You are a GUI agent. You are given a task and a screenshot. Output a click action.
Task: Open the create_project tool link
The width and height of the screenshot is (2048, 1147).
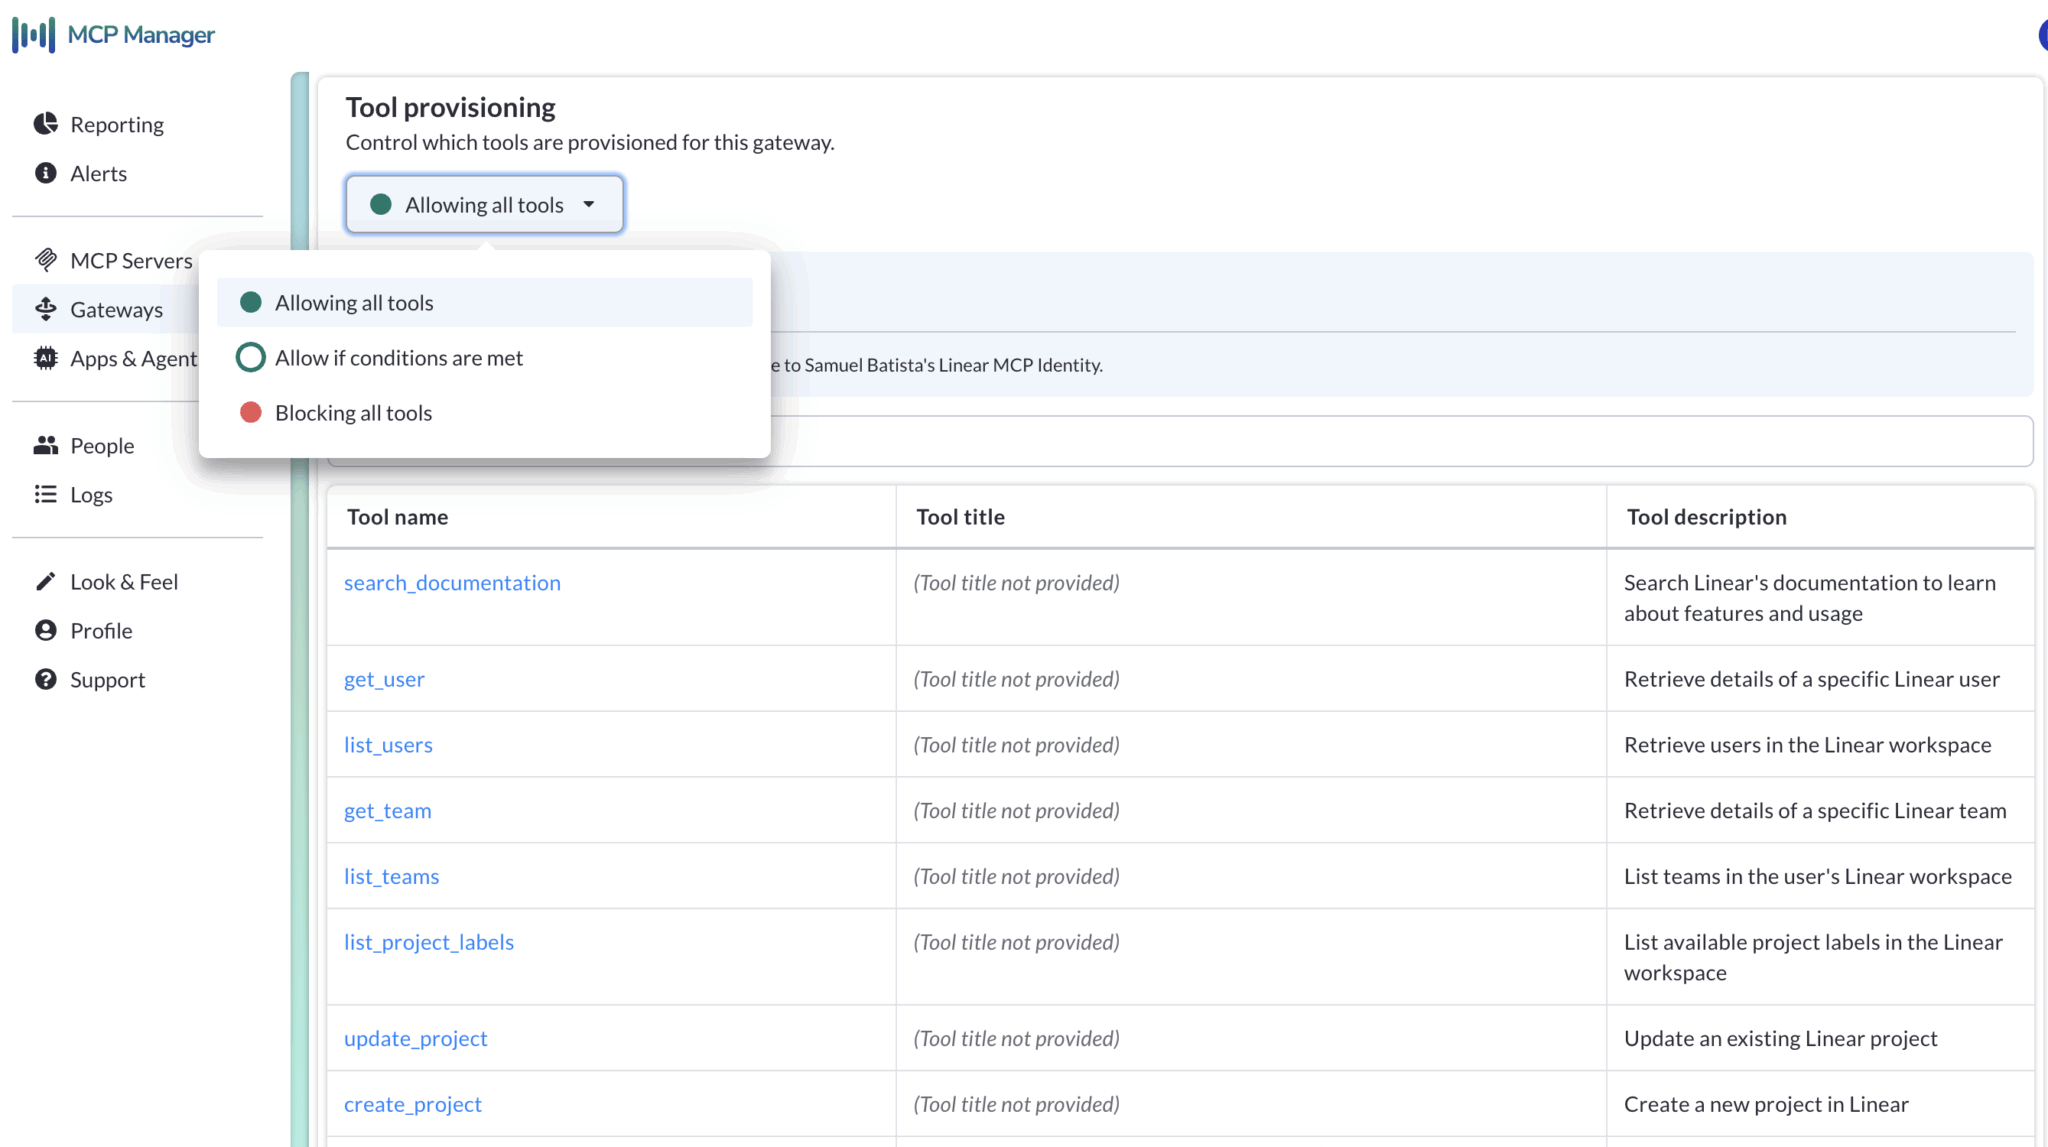click(x=412, y=1104)
